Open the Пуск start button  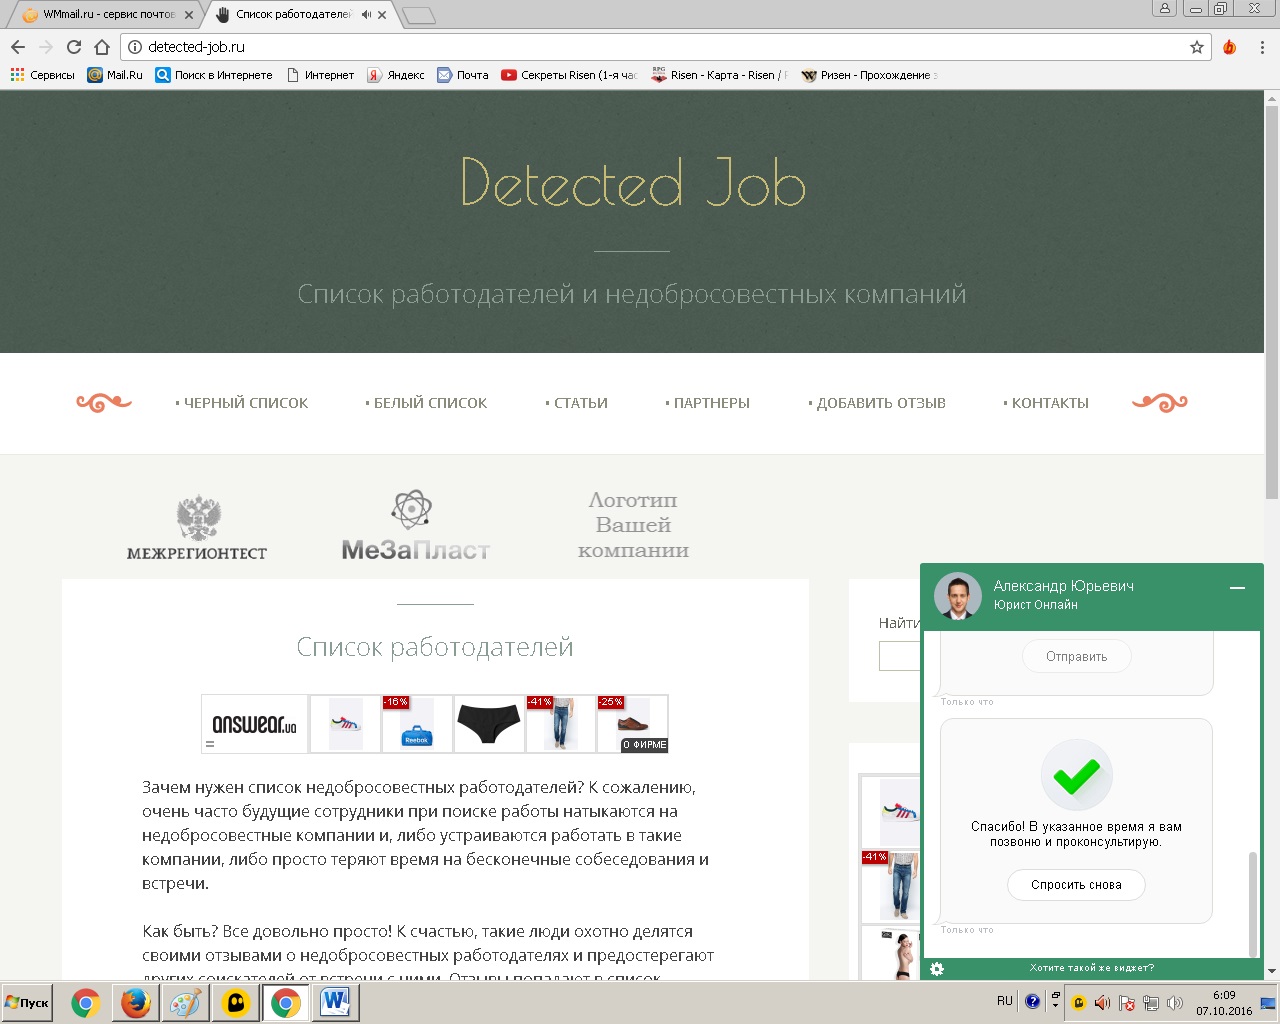tap(28, 1003)
